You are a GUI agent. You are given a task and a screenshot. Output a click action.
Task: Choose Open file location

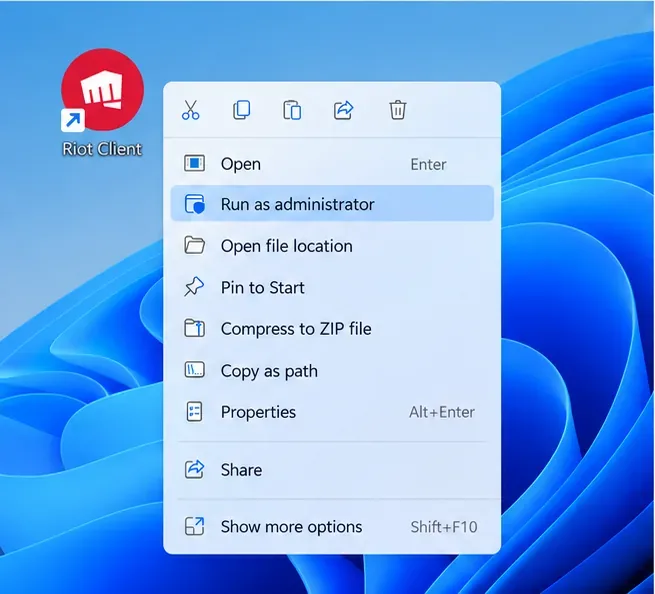tap(332, 246)
